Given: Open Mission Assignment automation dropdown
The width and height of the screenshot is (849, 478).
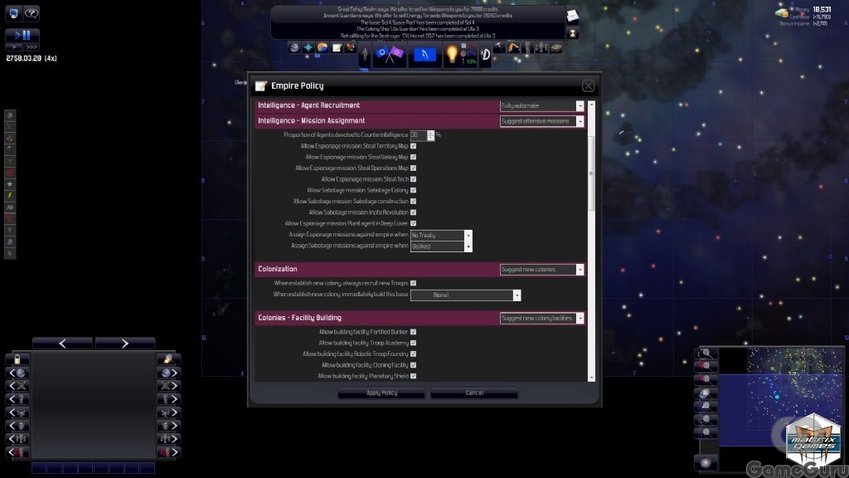Looking at the screenshot, I should 542,121.
